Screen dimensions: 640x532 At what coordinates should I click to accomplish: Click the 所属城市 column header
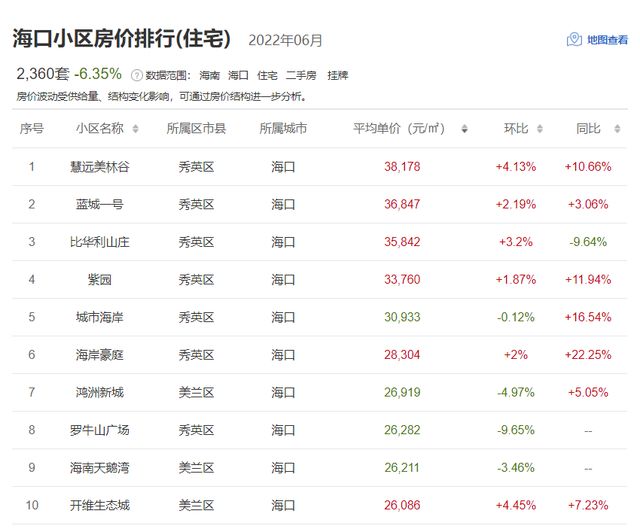point(283,129)
